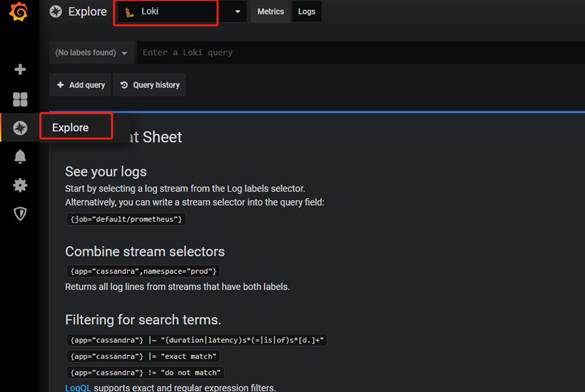Focus the Enter a Loki query field
This screenshot has height=392, width=585.
pos(361,53)
